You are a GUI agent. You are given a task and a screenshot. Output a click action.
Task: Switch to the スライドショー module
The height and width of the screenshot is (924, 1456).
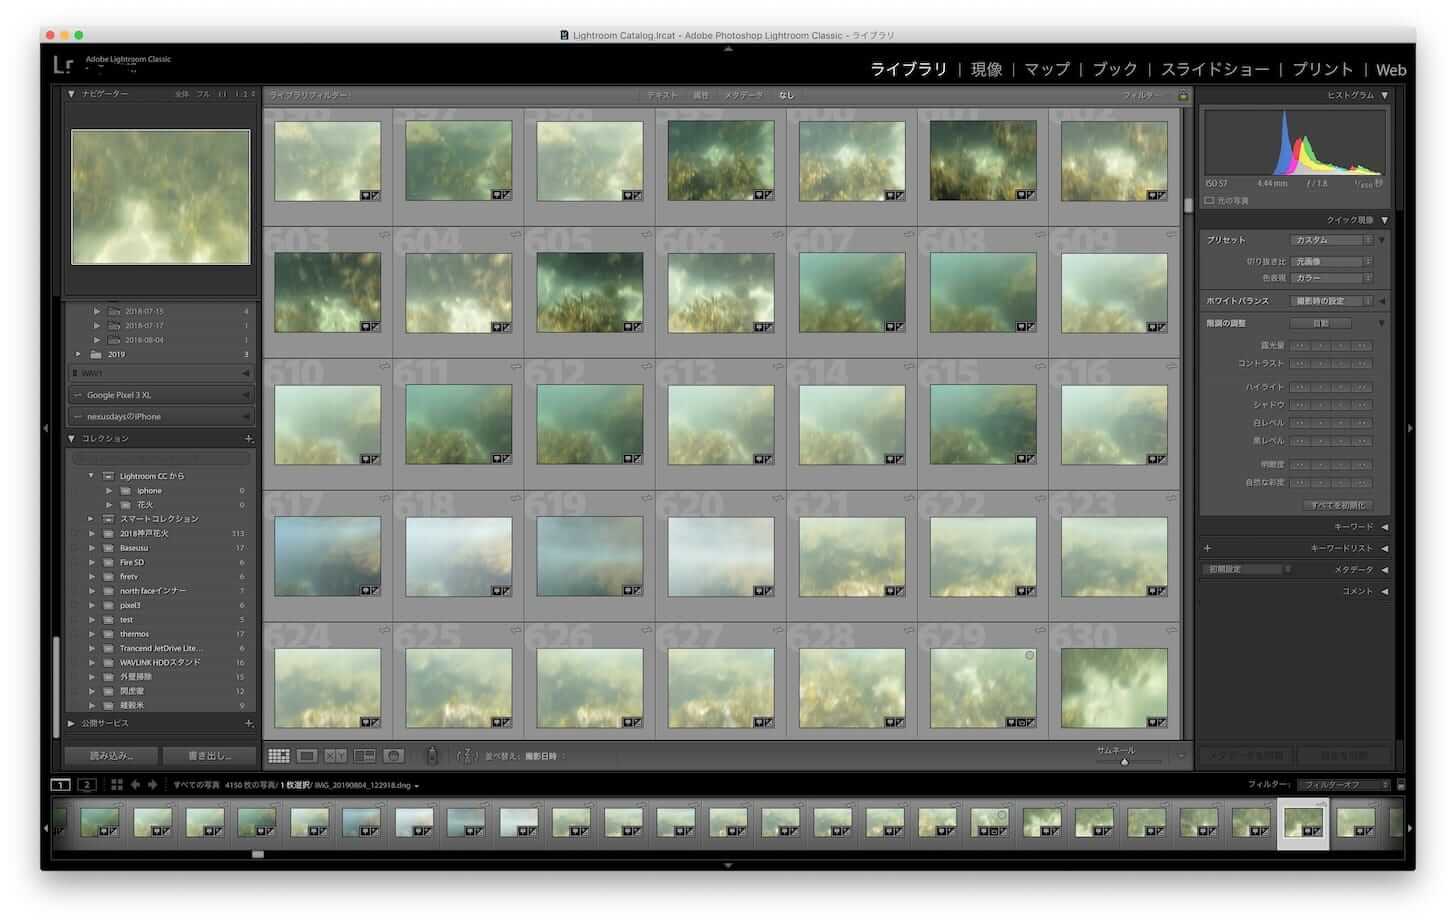pyautogui.click(x=1215, y=69)
